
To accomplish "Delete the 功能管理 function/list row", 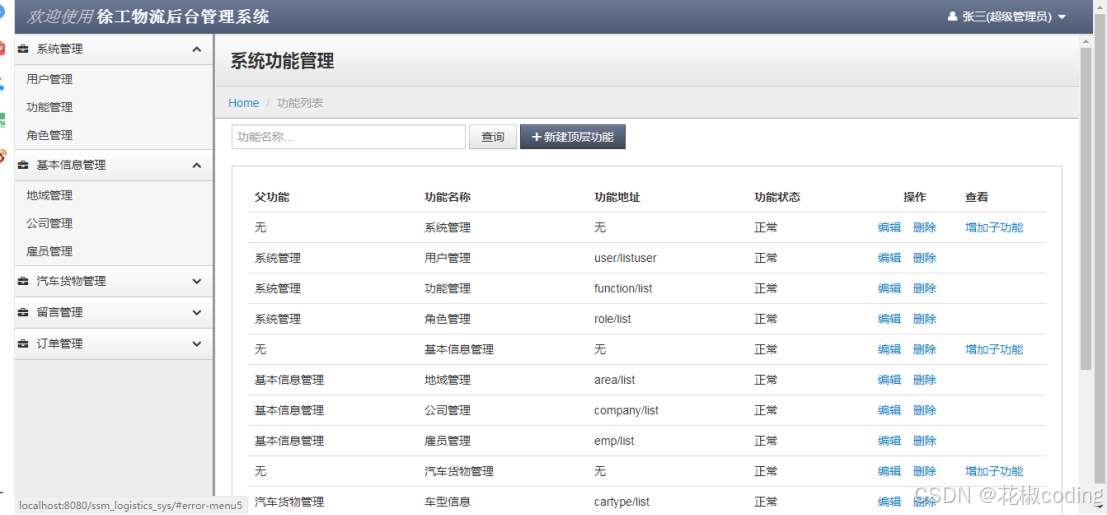I will click(x=925, y=288).
